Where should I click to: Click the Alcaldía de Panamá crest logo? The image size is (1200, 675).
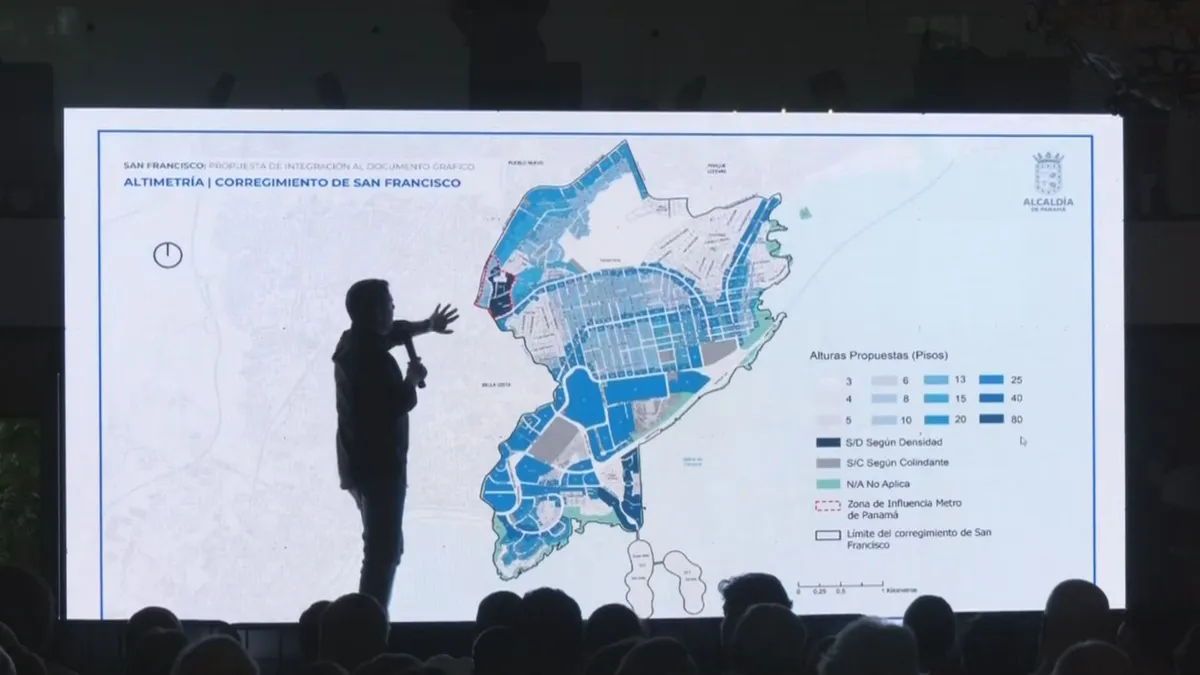1048,173
